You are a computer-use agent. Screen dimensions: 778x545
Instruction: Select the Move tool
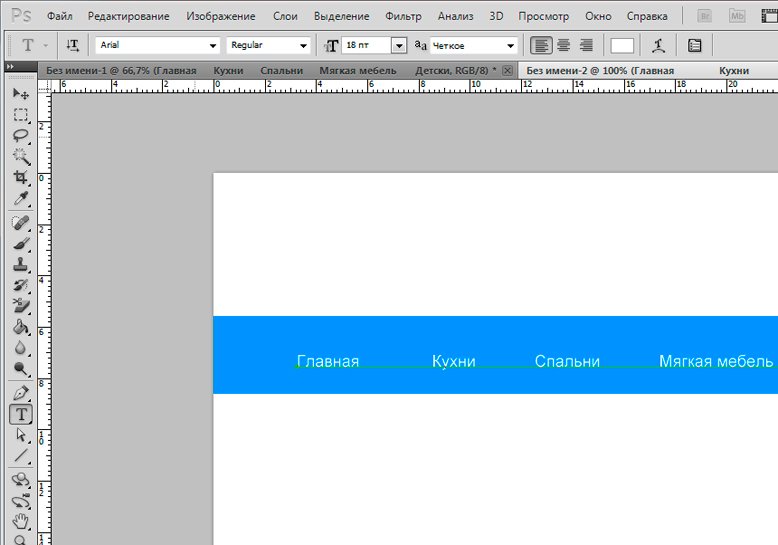click(21, 94)
